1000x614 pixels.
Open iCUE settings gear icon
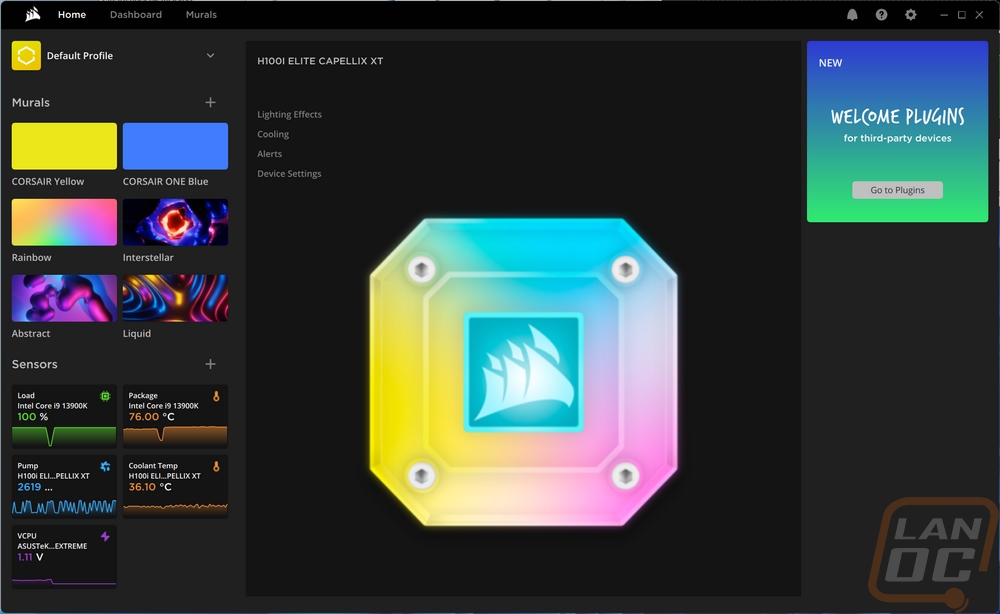coord(911,15)
